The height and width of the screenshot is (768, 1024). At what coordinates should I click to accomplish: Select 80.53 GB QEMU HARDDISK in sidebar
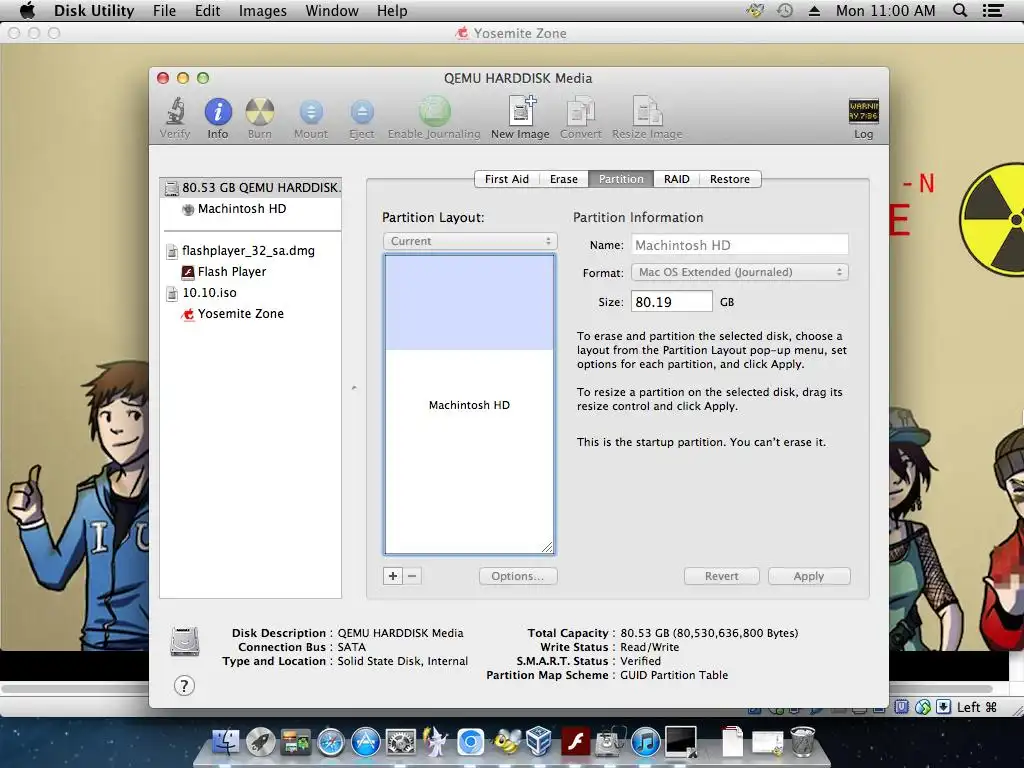tap(251, 187)
